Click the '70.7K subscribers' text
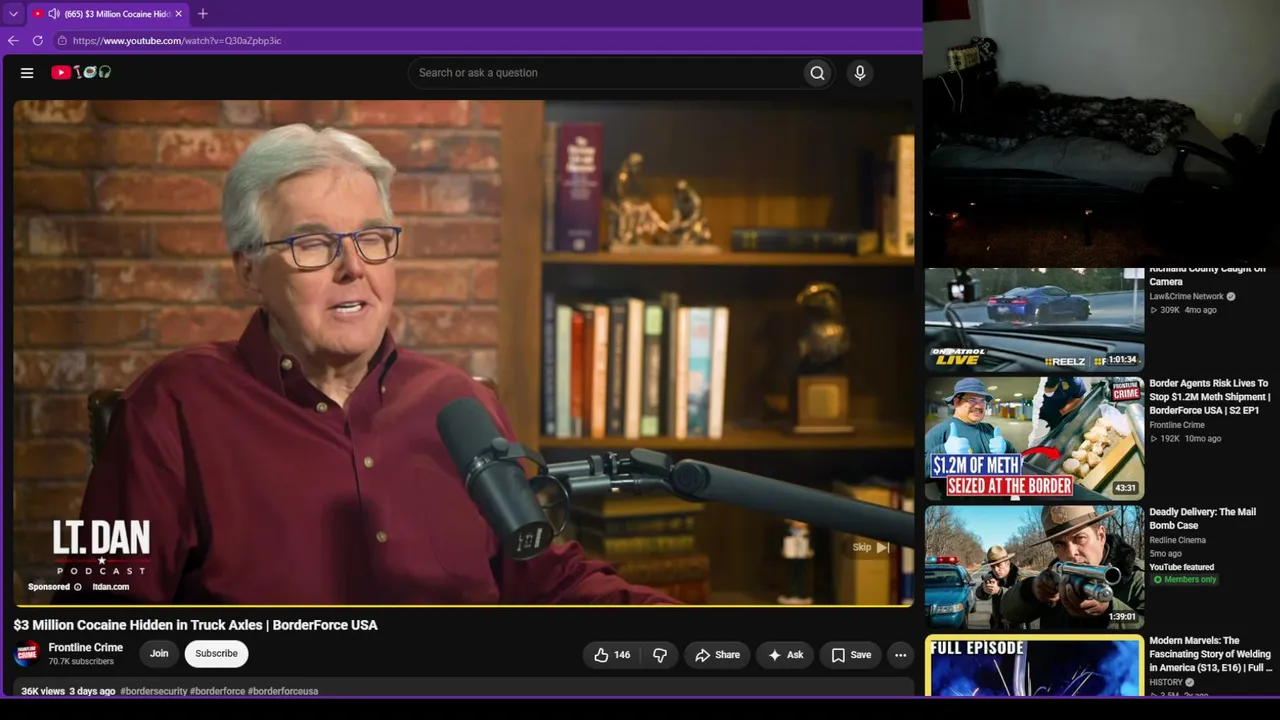Image resolution: width=1280 pixels, height=720 pixels. 81,661
